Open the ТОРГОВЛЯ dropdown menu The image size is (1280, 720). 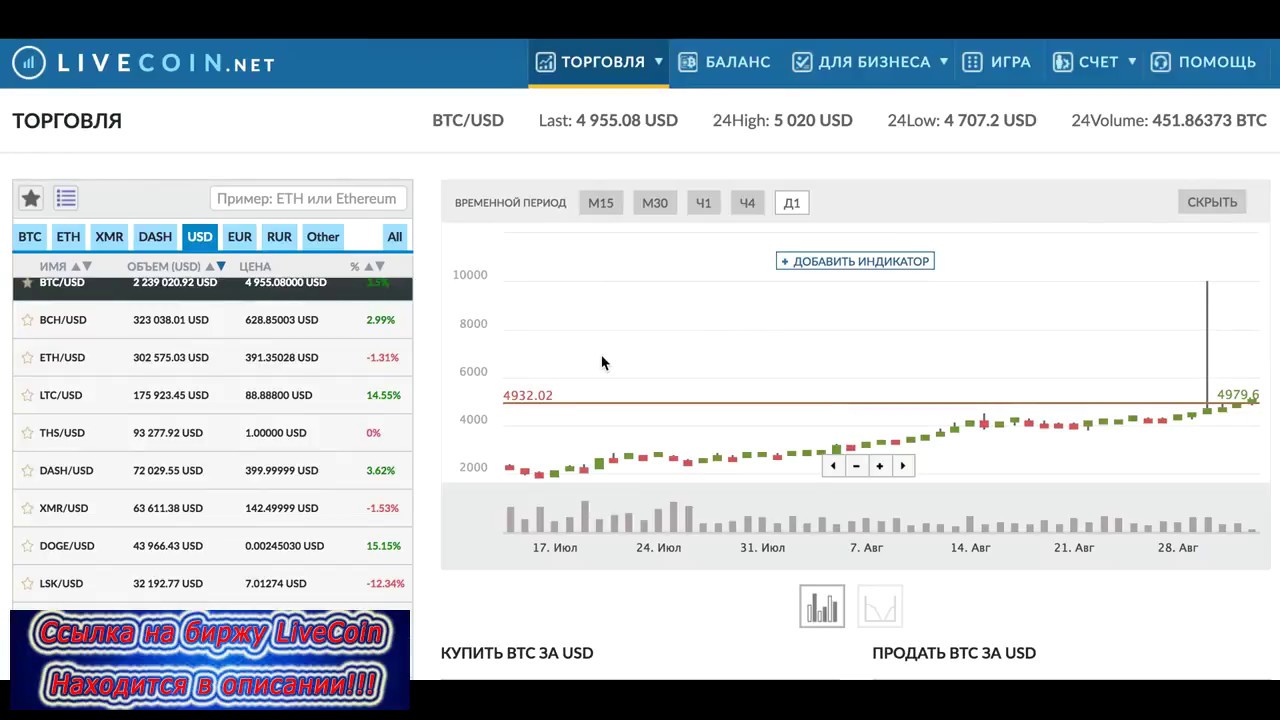599,62
